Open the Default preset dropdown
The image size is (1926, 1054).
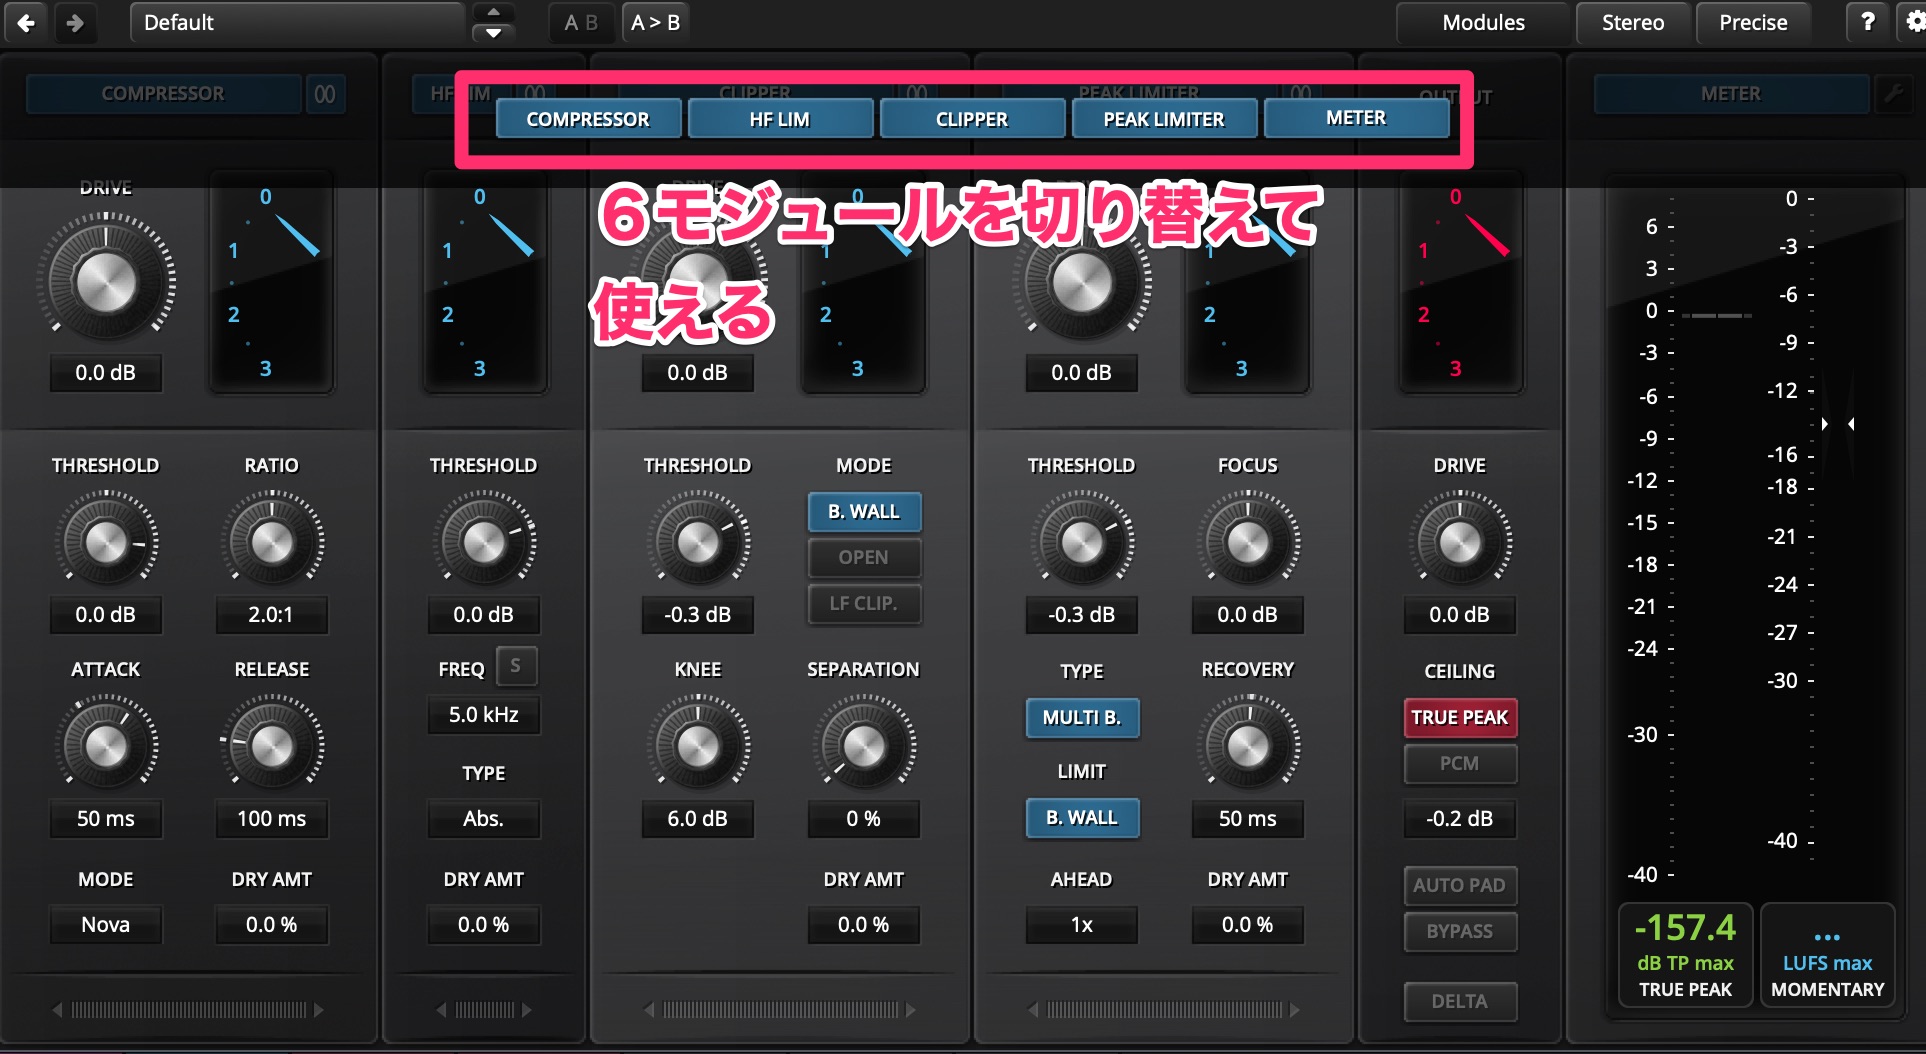pyautogui.click(x=297, y=22)
